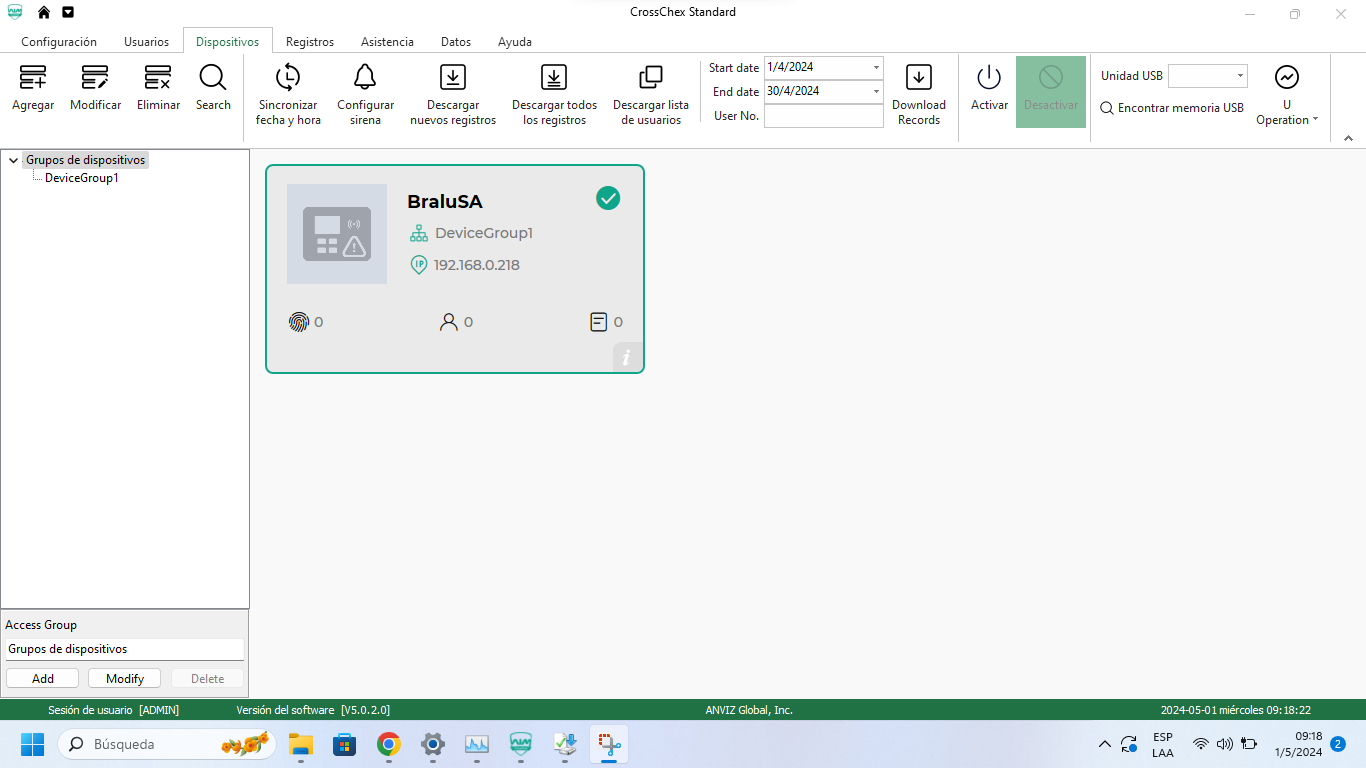Click the Agregar device icon
This screenshot has height=768, width=1366.
click(x=33, y=78)
